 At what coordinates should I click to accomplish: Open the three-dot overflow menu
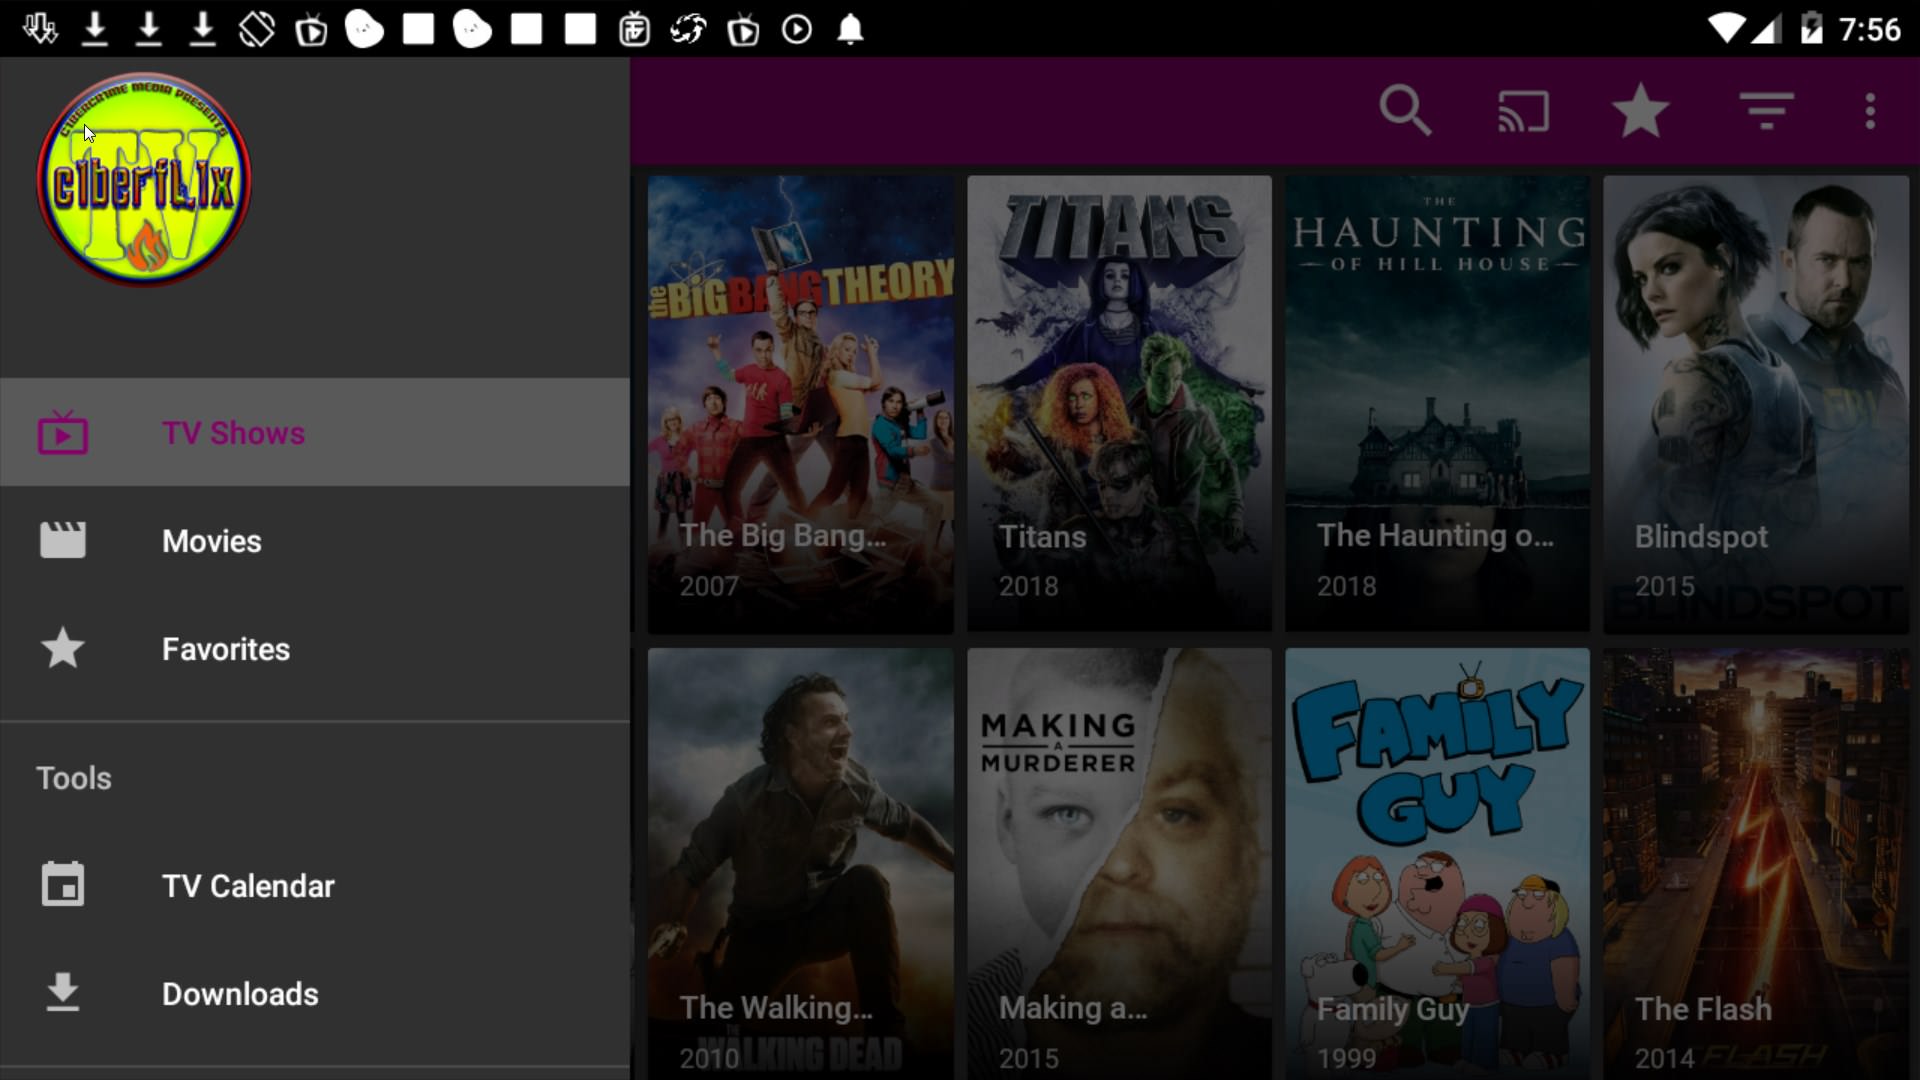click(x=1870, y=111)
